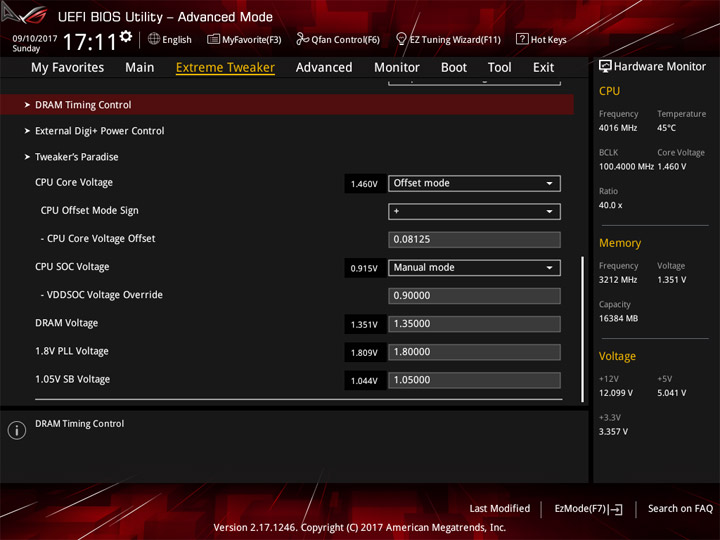Click the 1.05V SB Voltage label
The image size is (720, 540).
(x=73, y=379)
